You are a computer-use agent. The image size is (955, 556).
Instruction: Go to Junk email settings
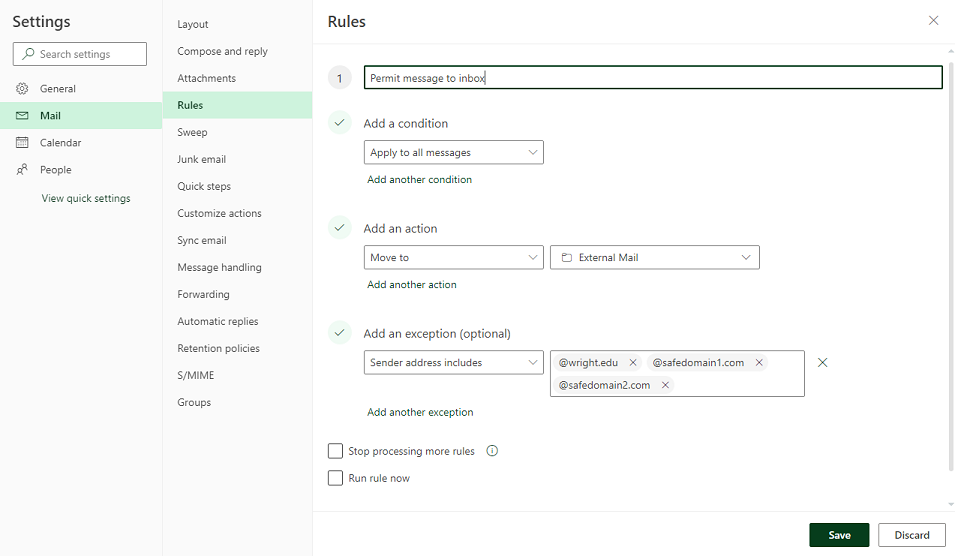pos(201,159)
